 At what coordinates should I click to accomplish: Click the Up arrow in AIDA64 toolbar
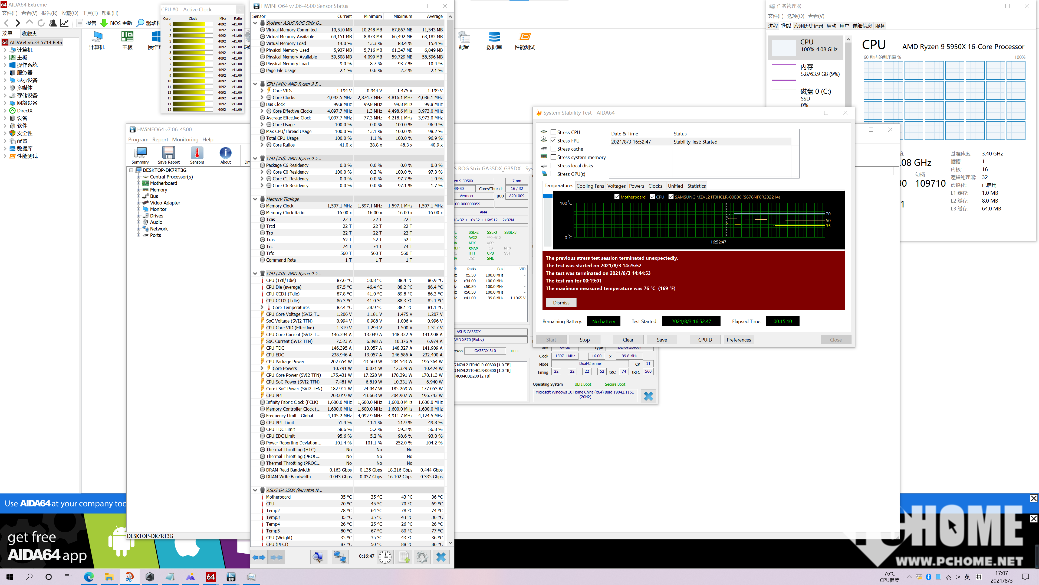[29, 23]
